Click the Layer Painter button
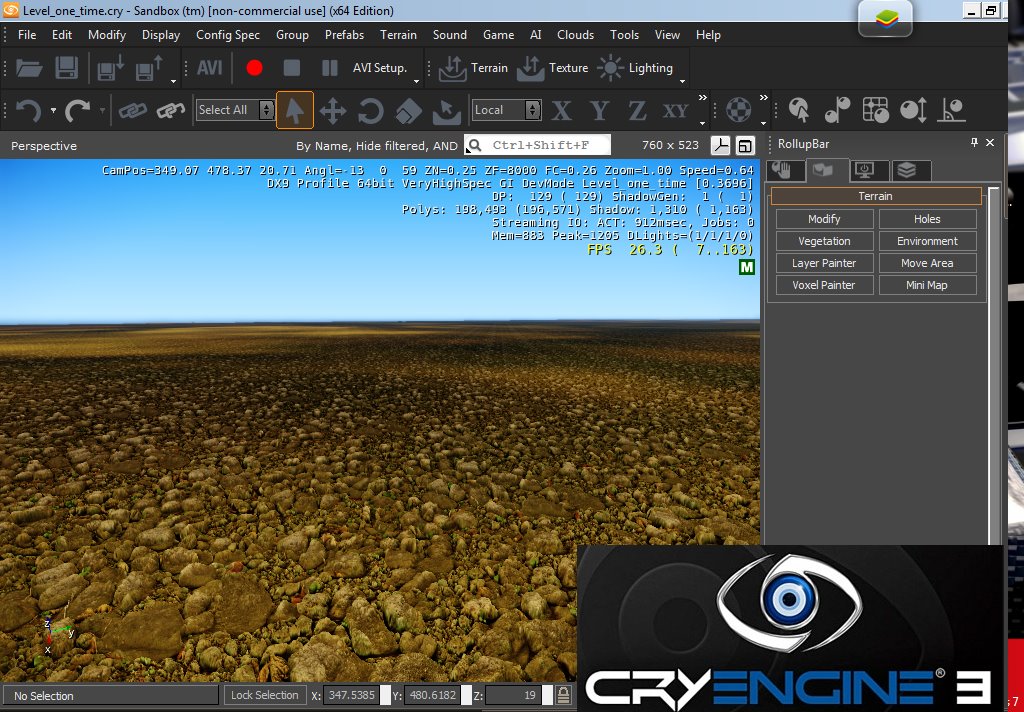The width and height of the screenshot is (1024, 712). (824, 263)
